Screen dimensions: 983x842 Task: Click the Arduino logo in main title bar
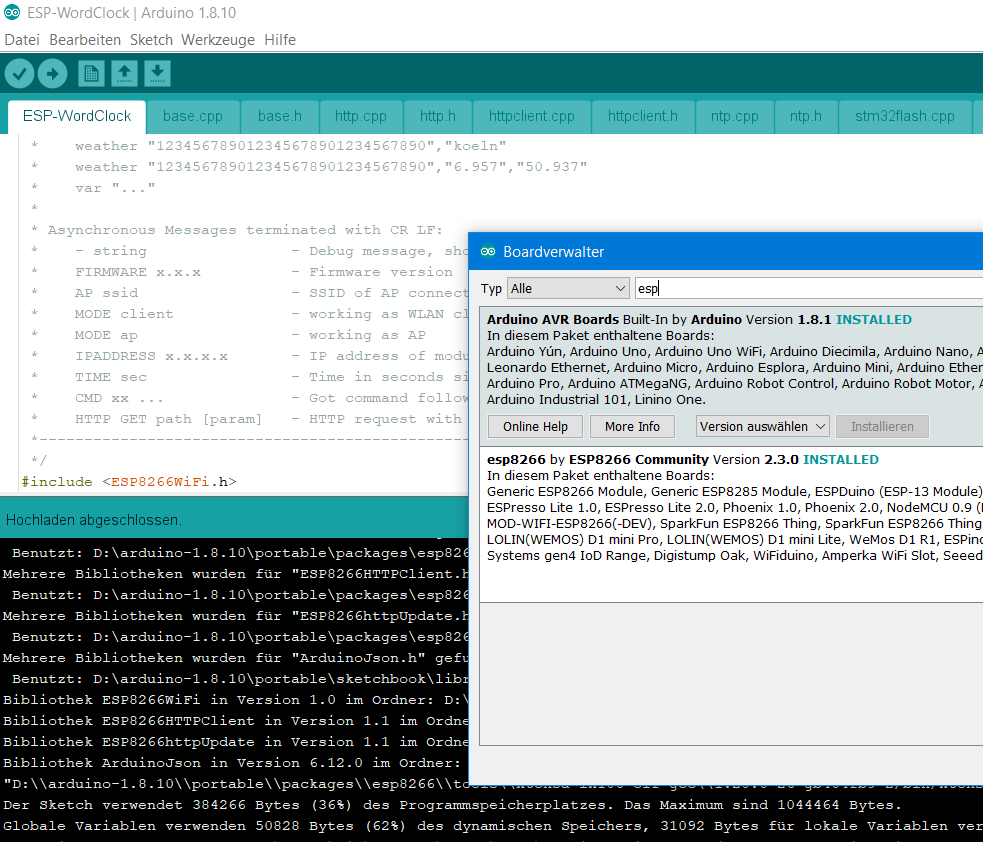[12, 13]
